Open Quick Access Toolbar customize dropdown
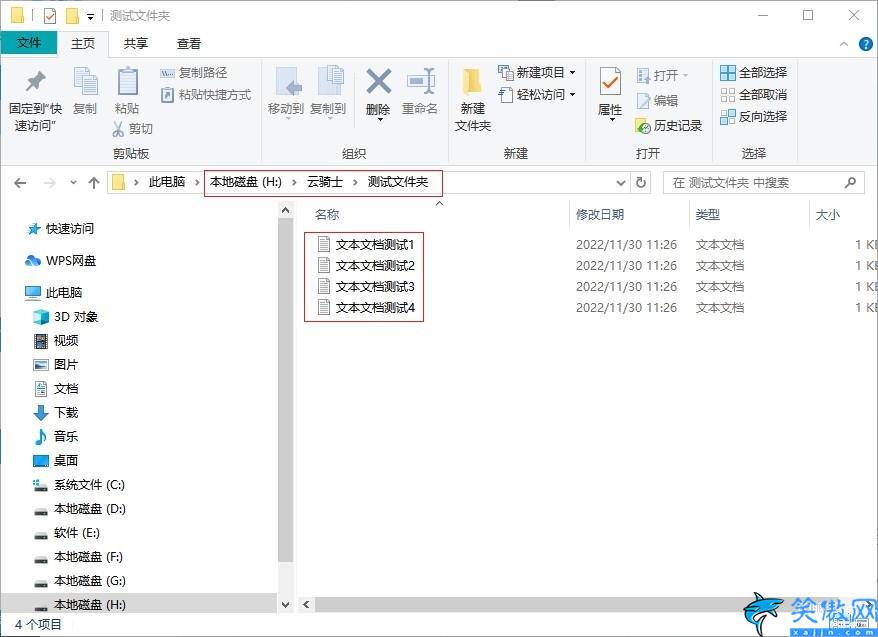 (x=90, y=17)
